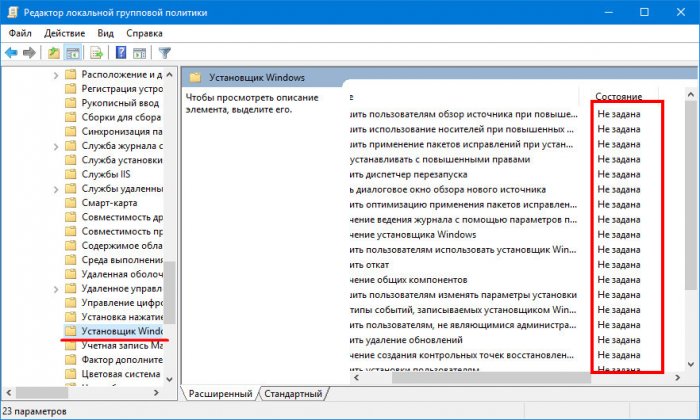Open the Help toolbar icon

pos(121,53)
